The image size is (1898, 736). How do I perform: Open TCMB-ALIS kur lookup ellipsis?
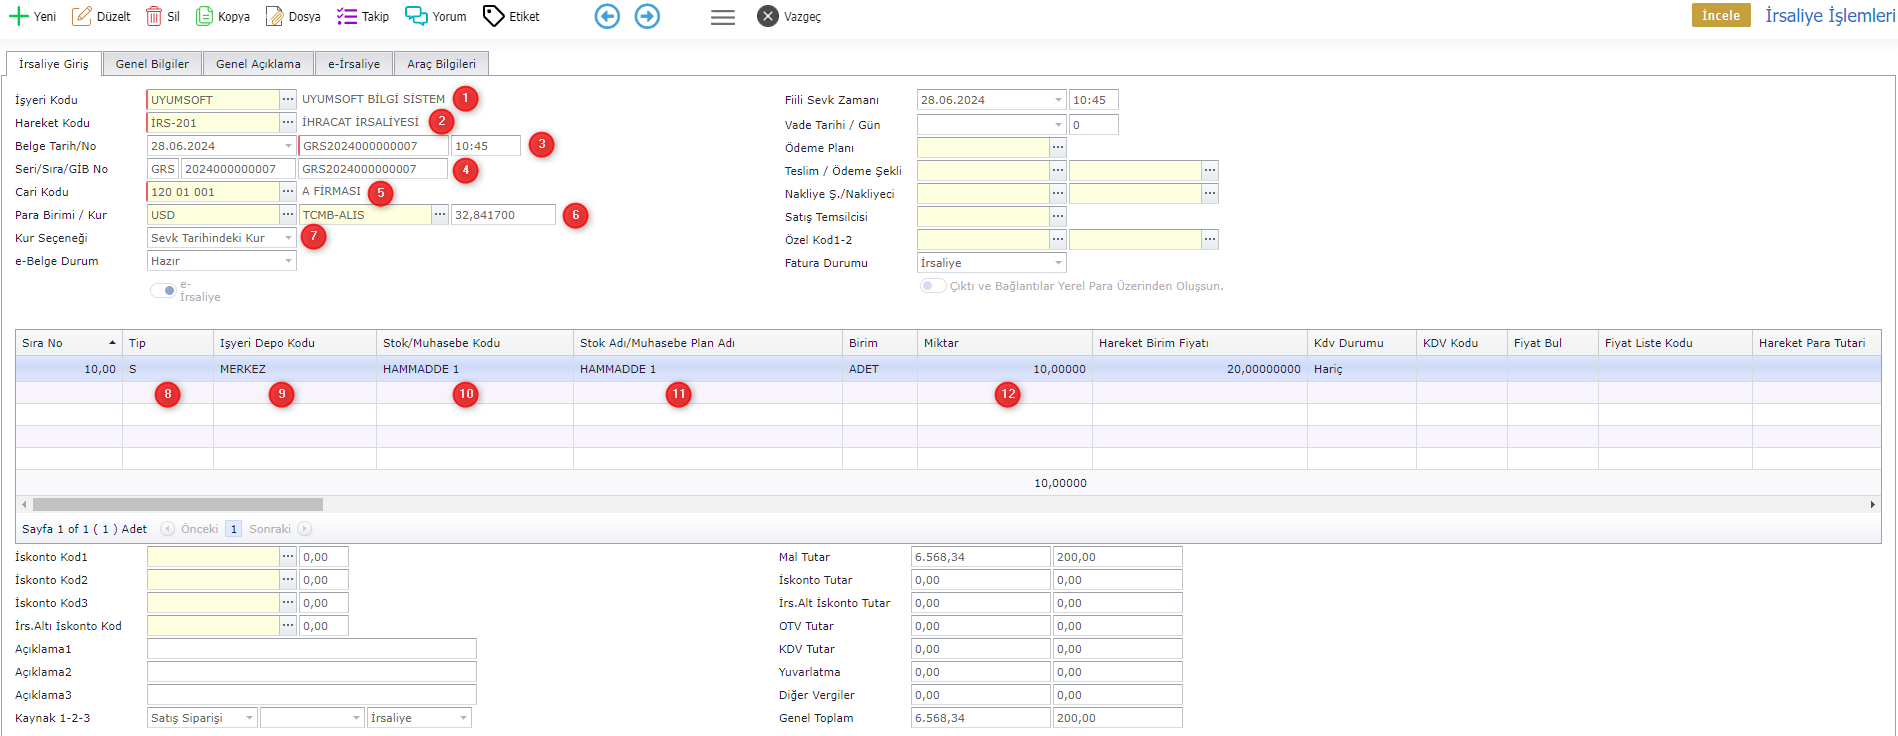tap(440, 214)
